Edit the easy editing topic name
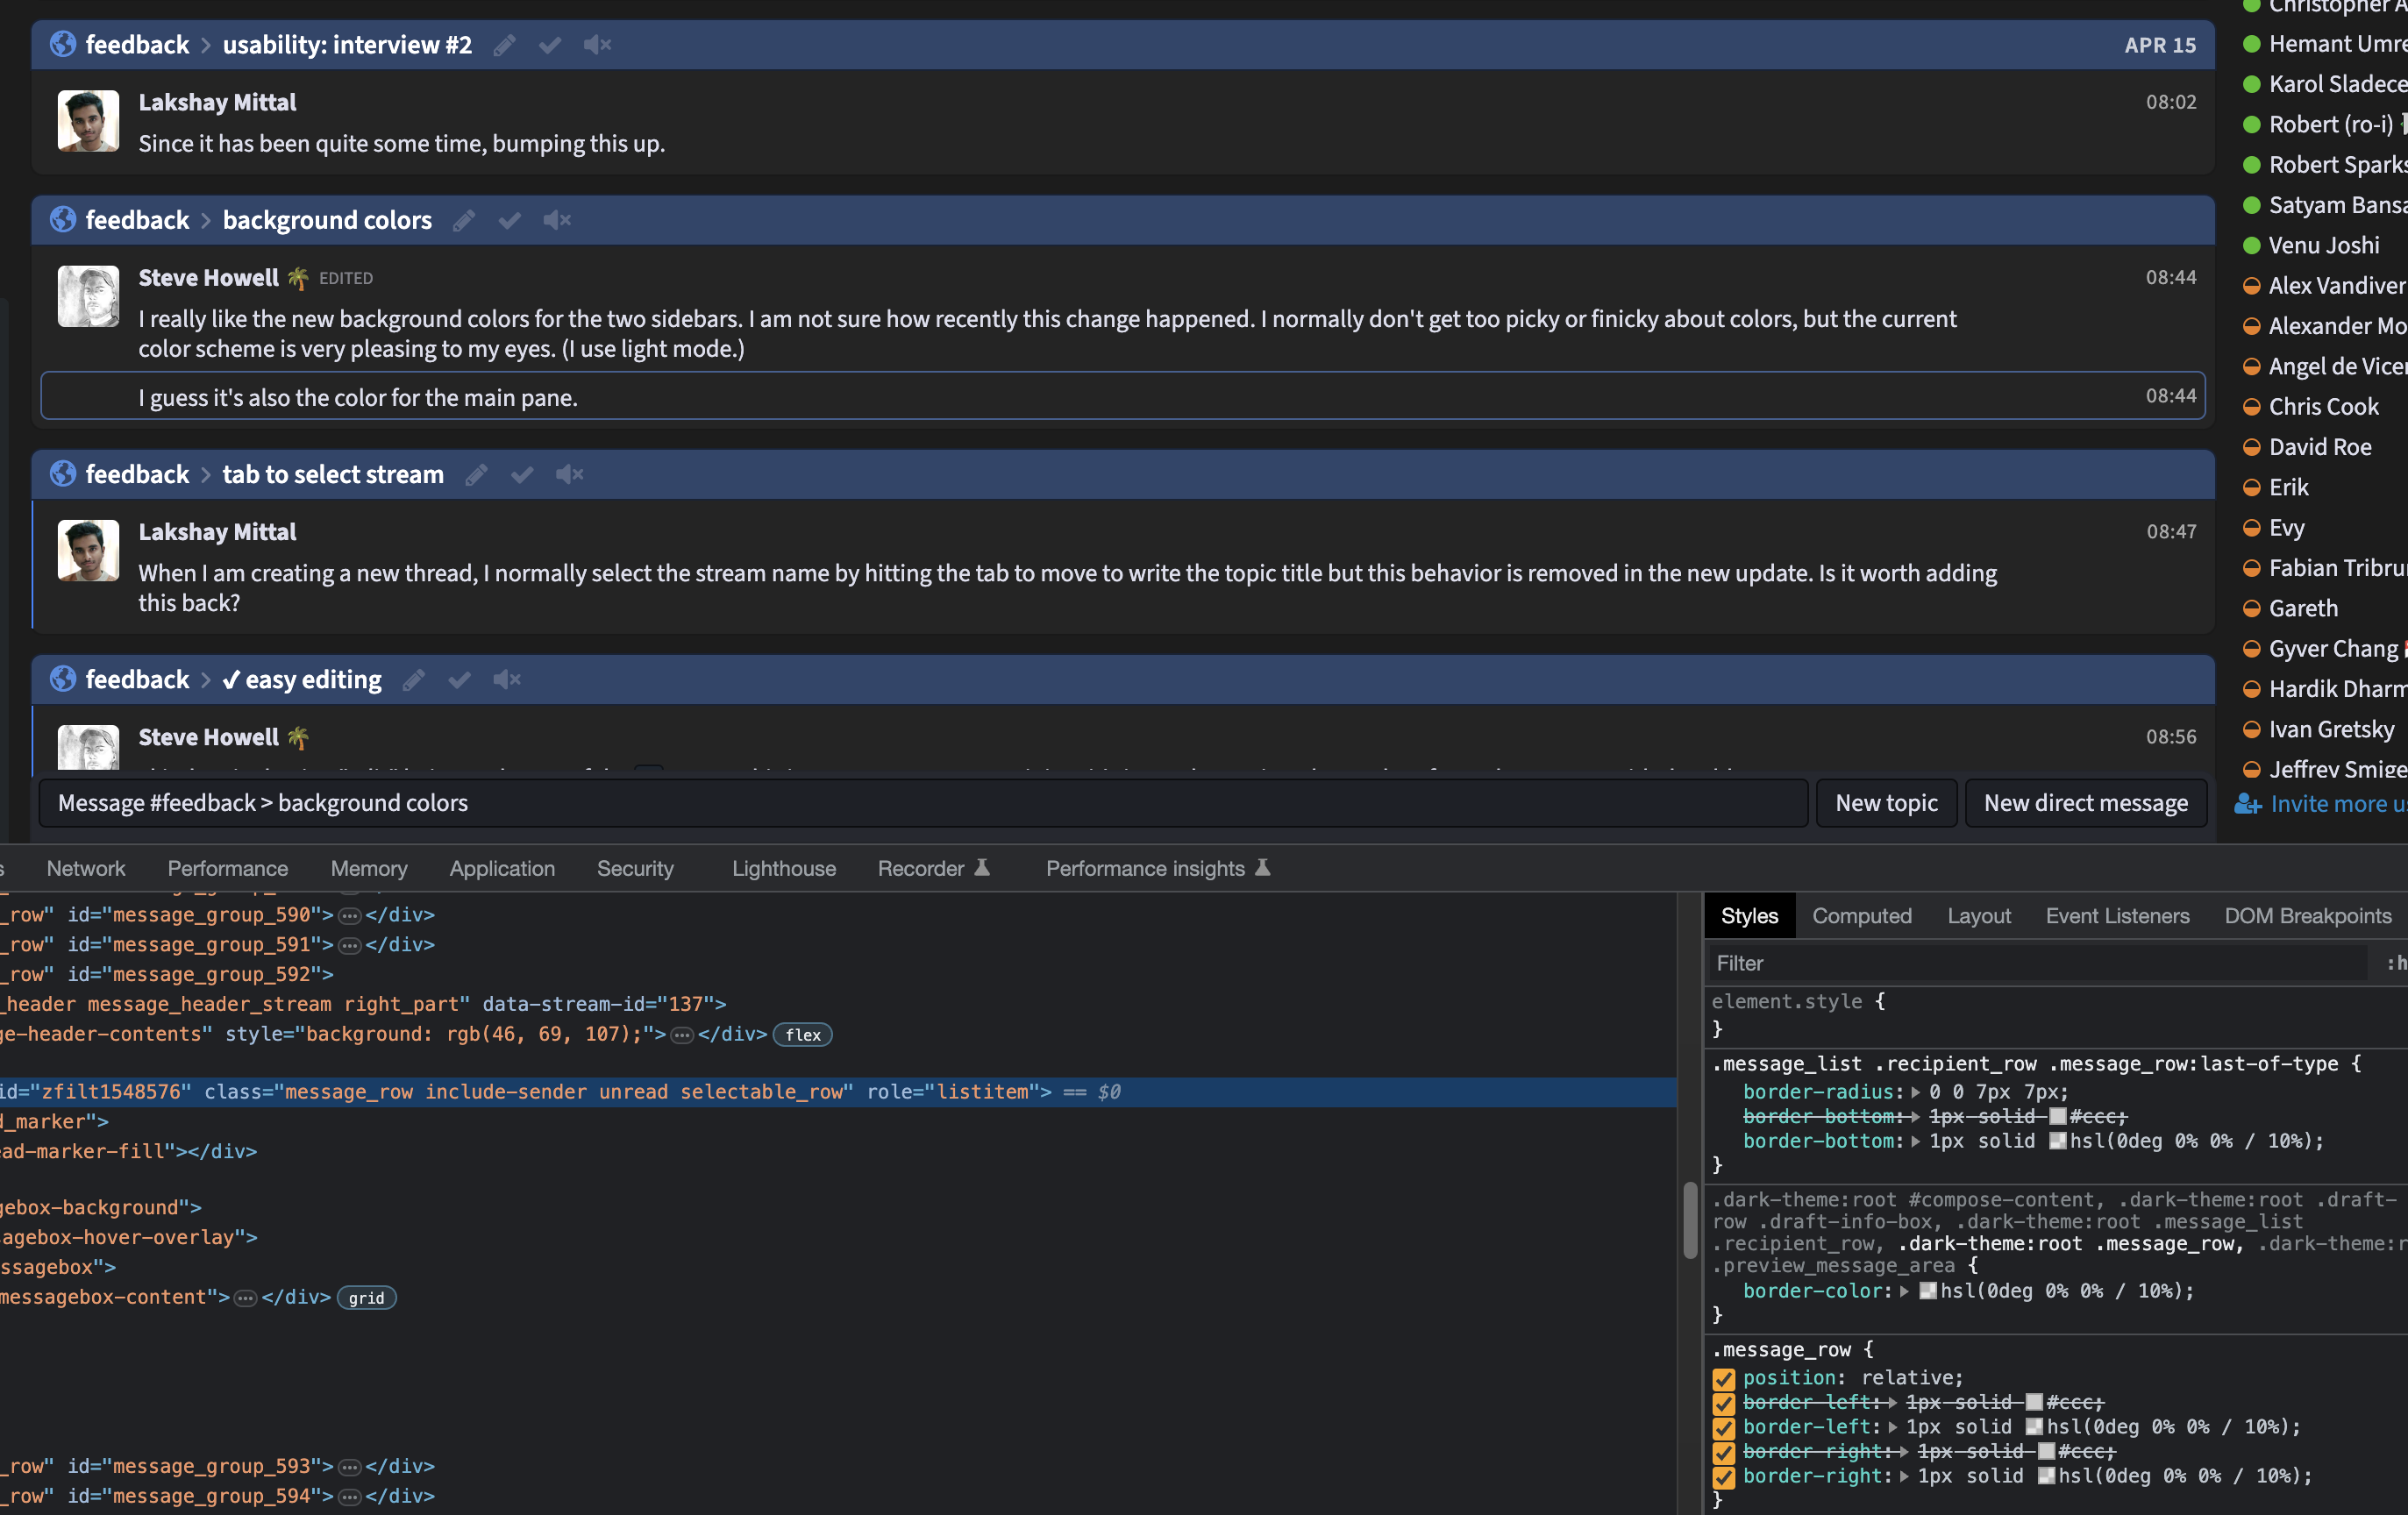 [x=414, y=680]
